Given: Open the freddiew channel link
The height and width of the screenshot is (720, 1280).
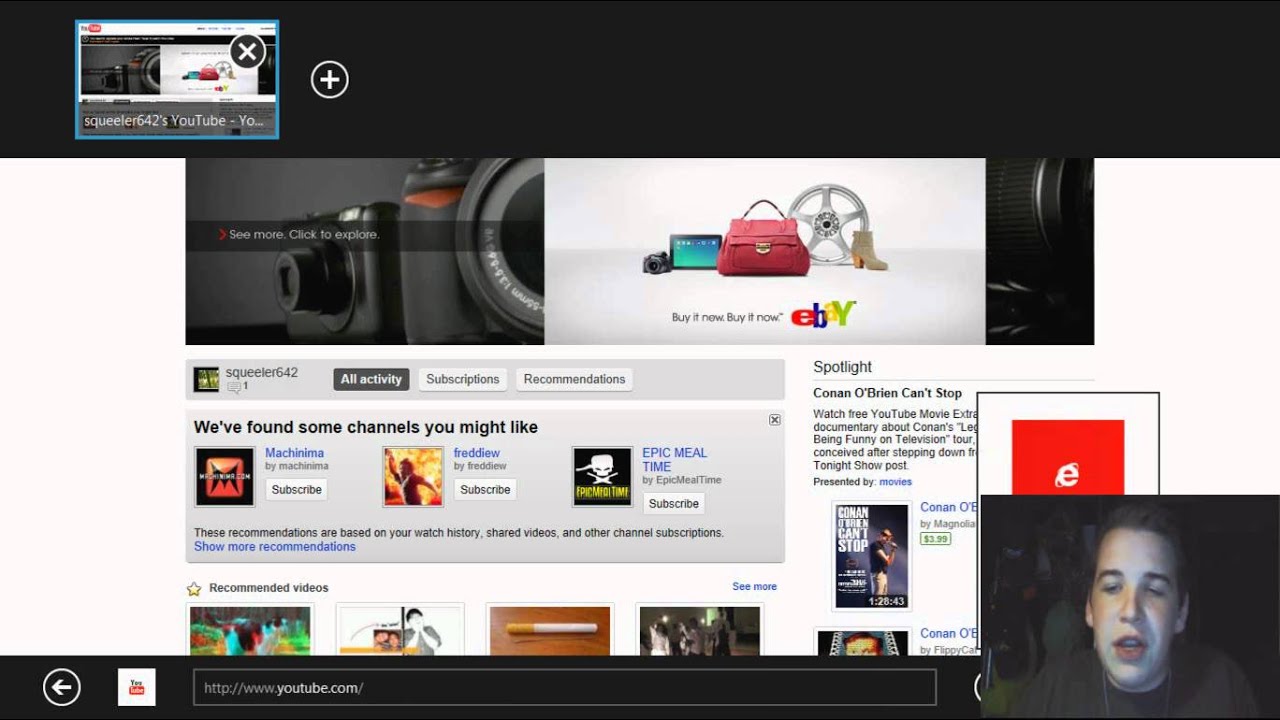Looking at the screenshot, I should coord(476,453).
